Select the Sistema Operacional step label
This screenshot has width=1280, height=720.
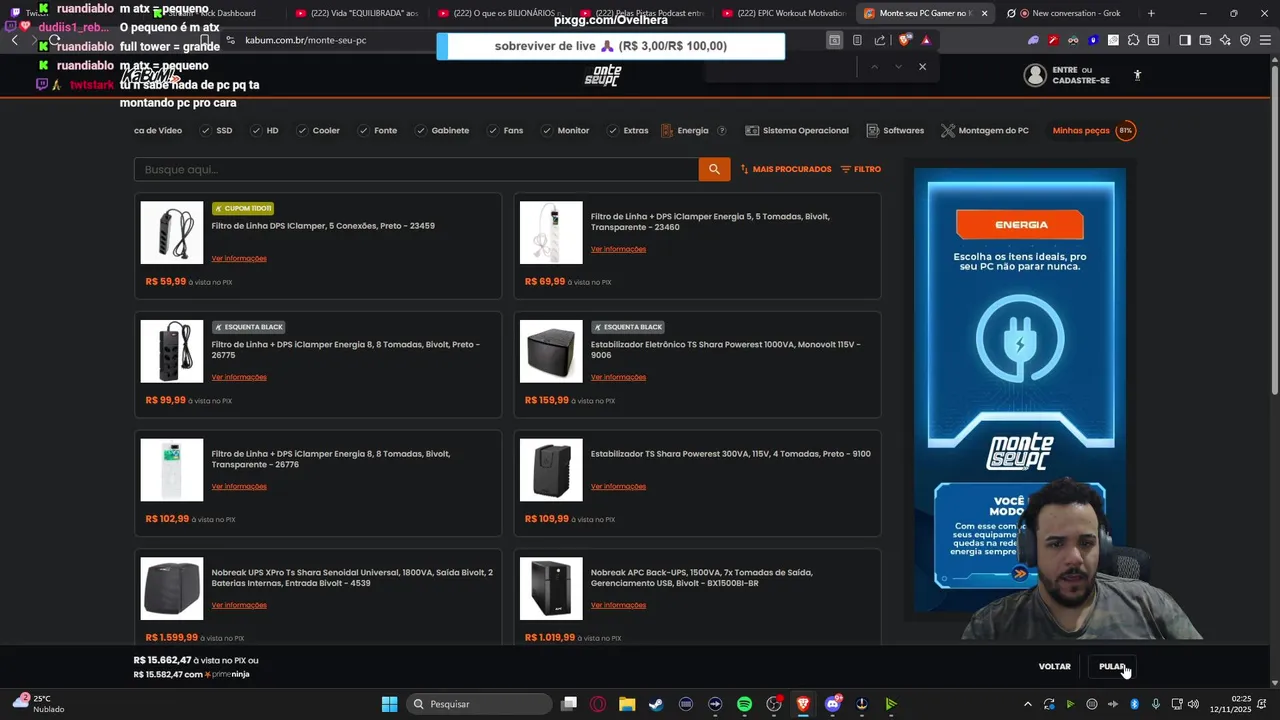pos(806,131)
